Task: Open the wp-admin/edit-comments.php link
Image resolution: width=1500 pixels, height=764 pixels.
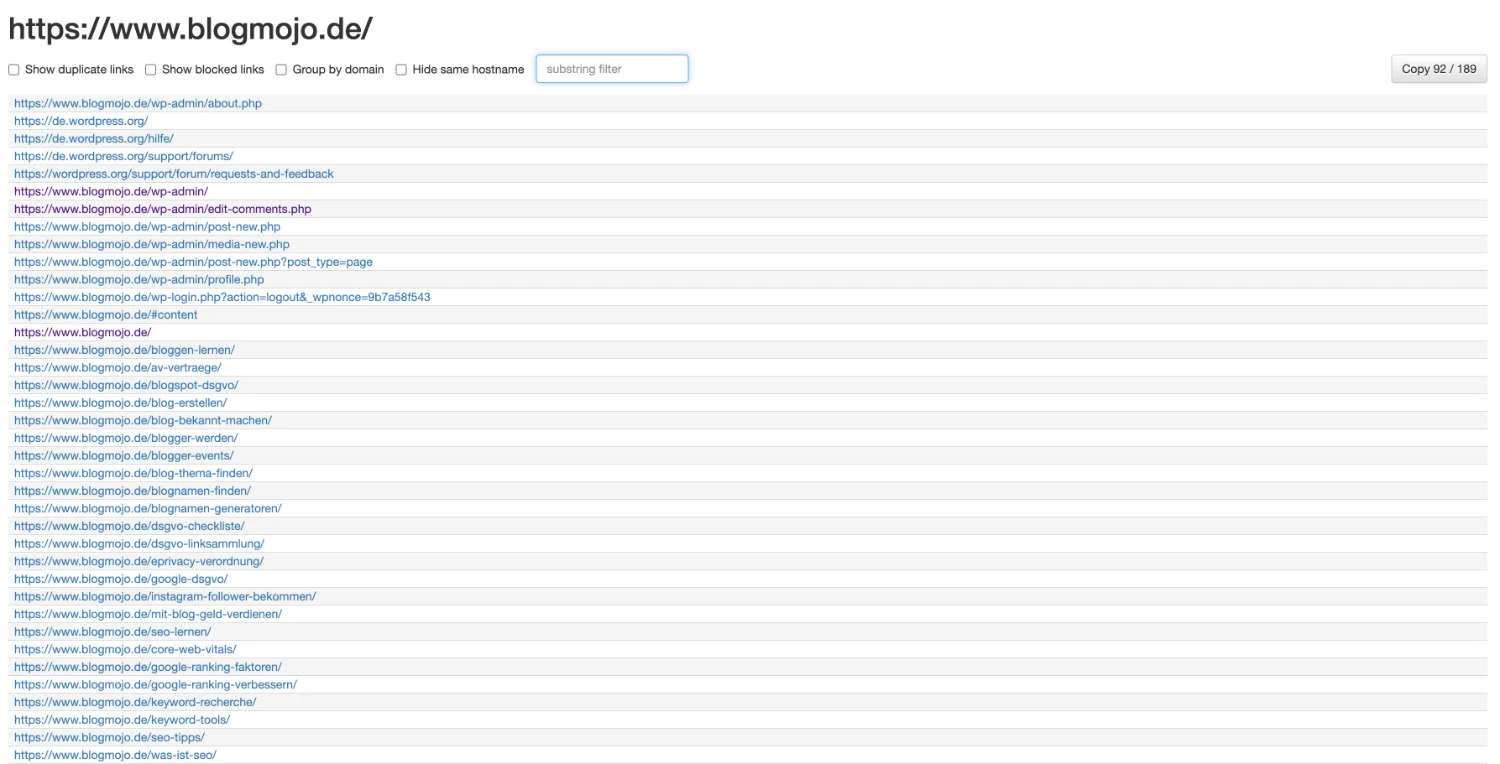Action: pyautogui.click(x=162, y=209)
